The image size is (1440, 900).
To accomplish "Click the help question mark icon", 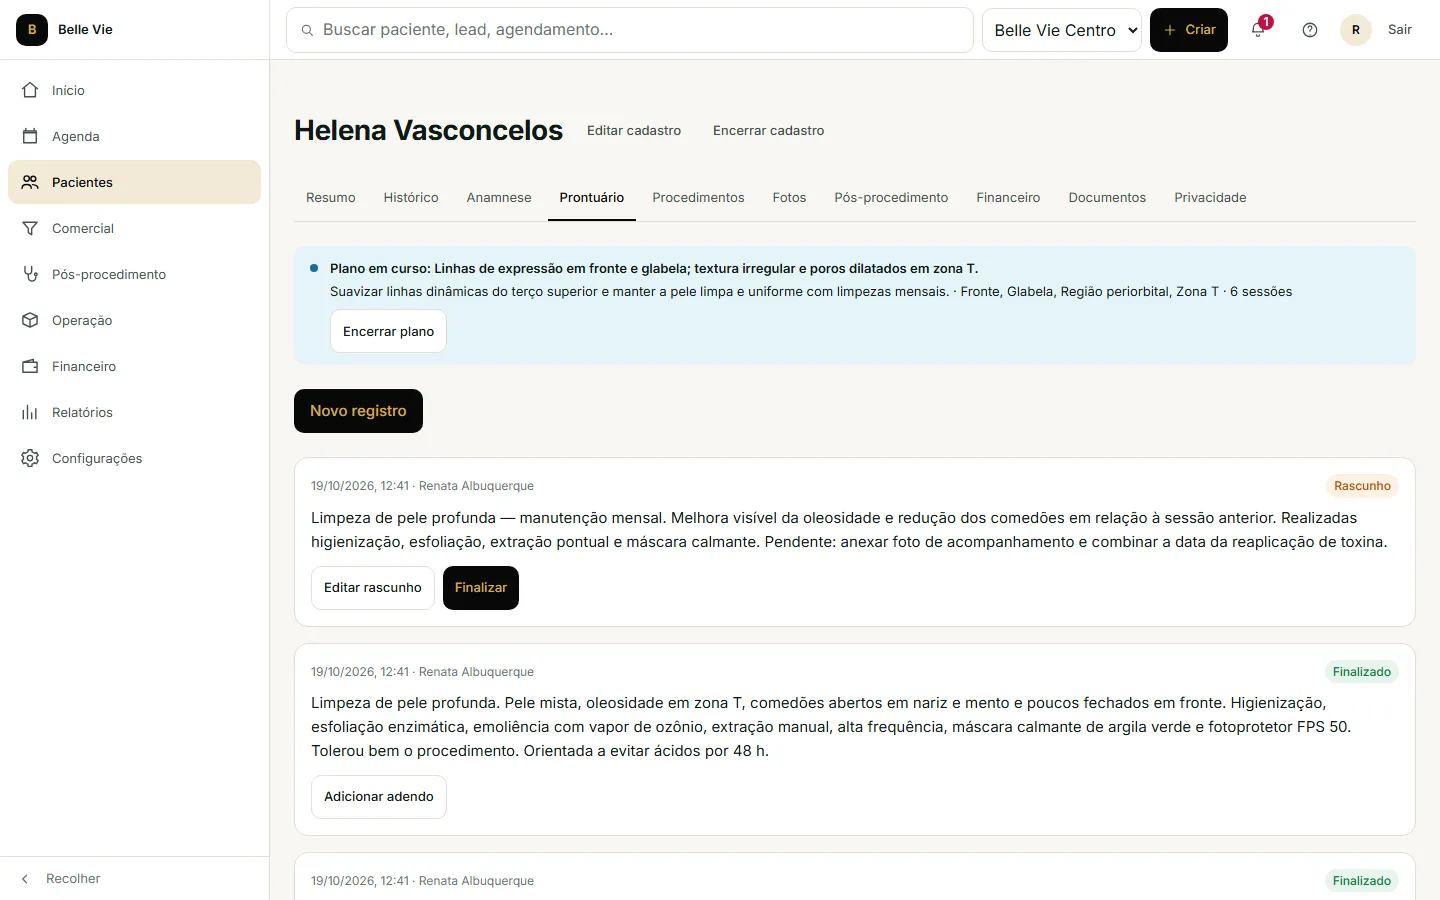I will pos(1310,30).
